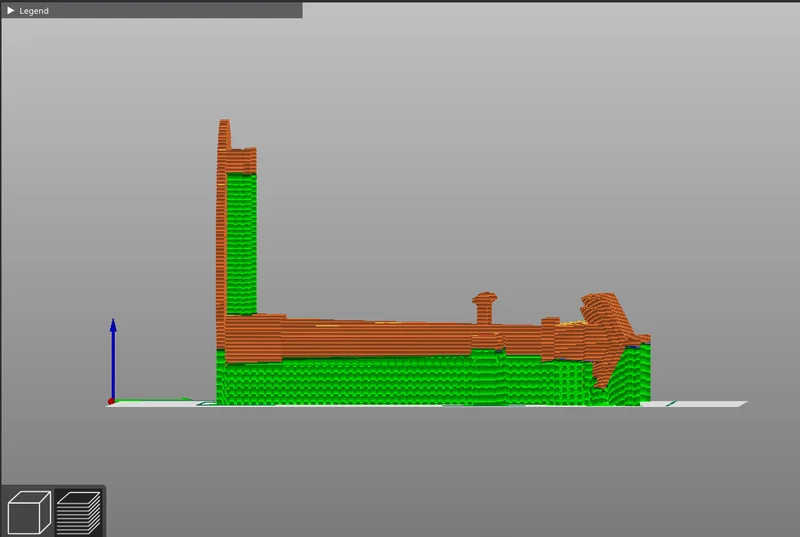Click the Legend label text
The image size is (800, 537).
(34, 11)
